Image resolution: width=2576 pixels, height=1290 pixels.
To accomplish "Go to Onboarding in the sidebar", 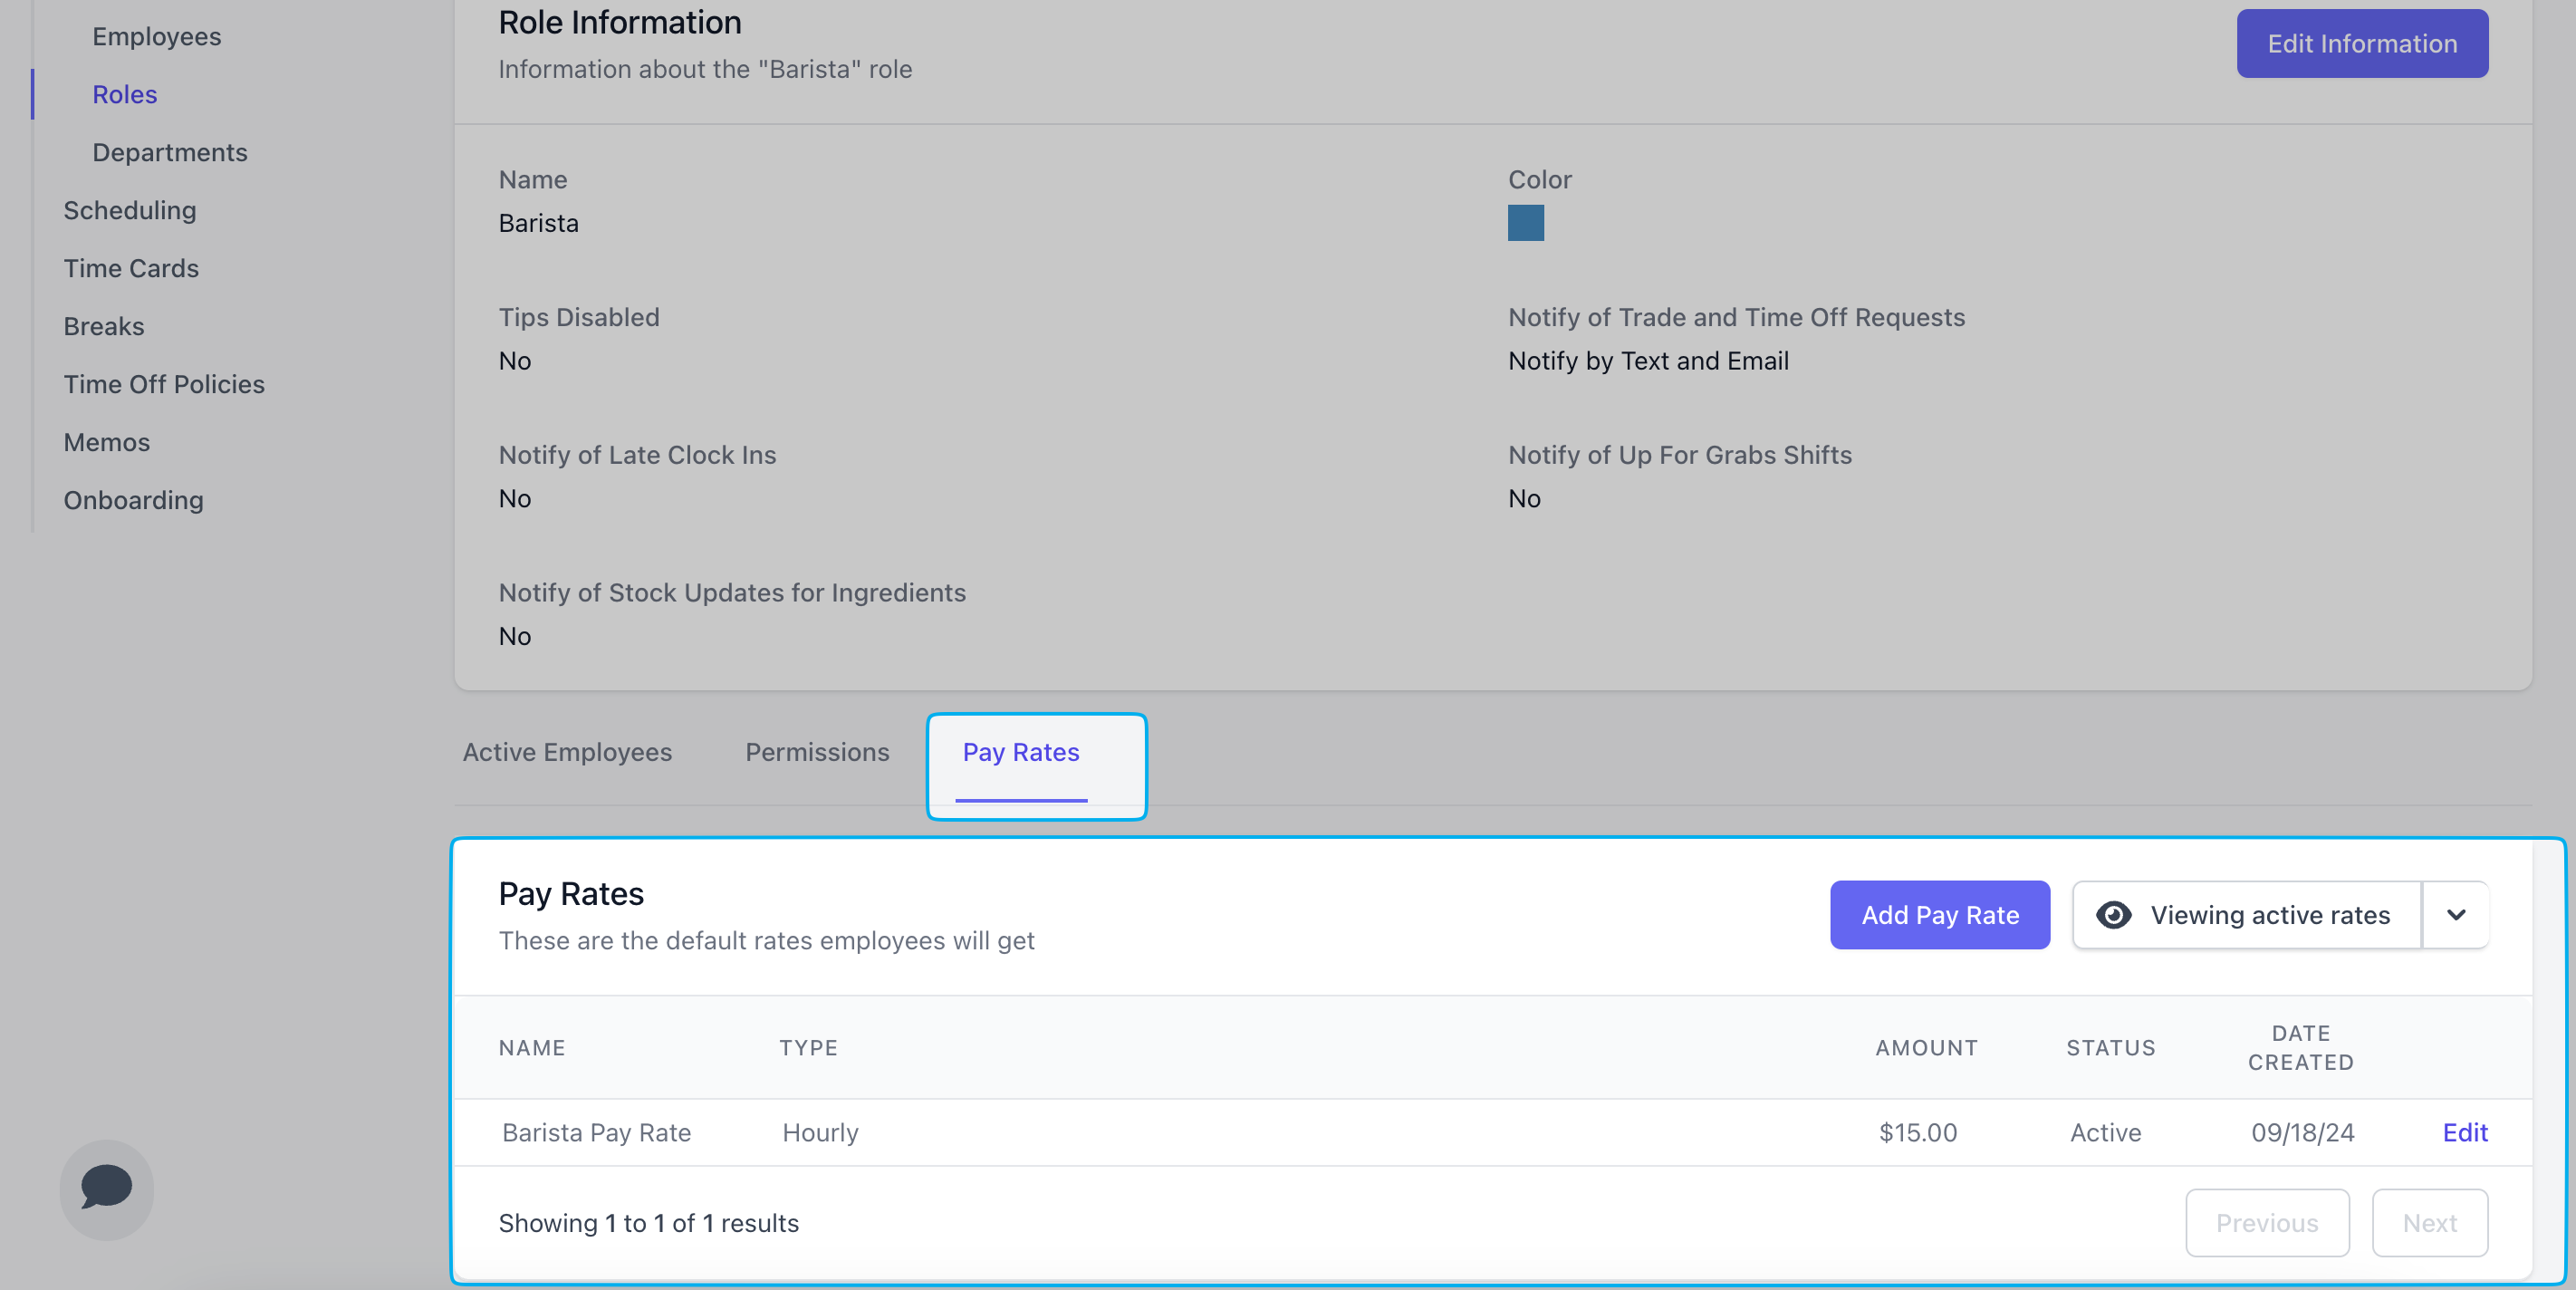I will click(x=133, y=500).
